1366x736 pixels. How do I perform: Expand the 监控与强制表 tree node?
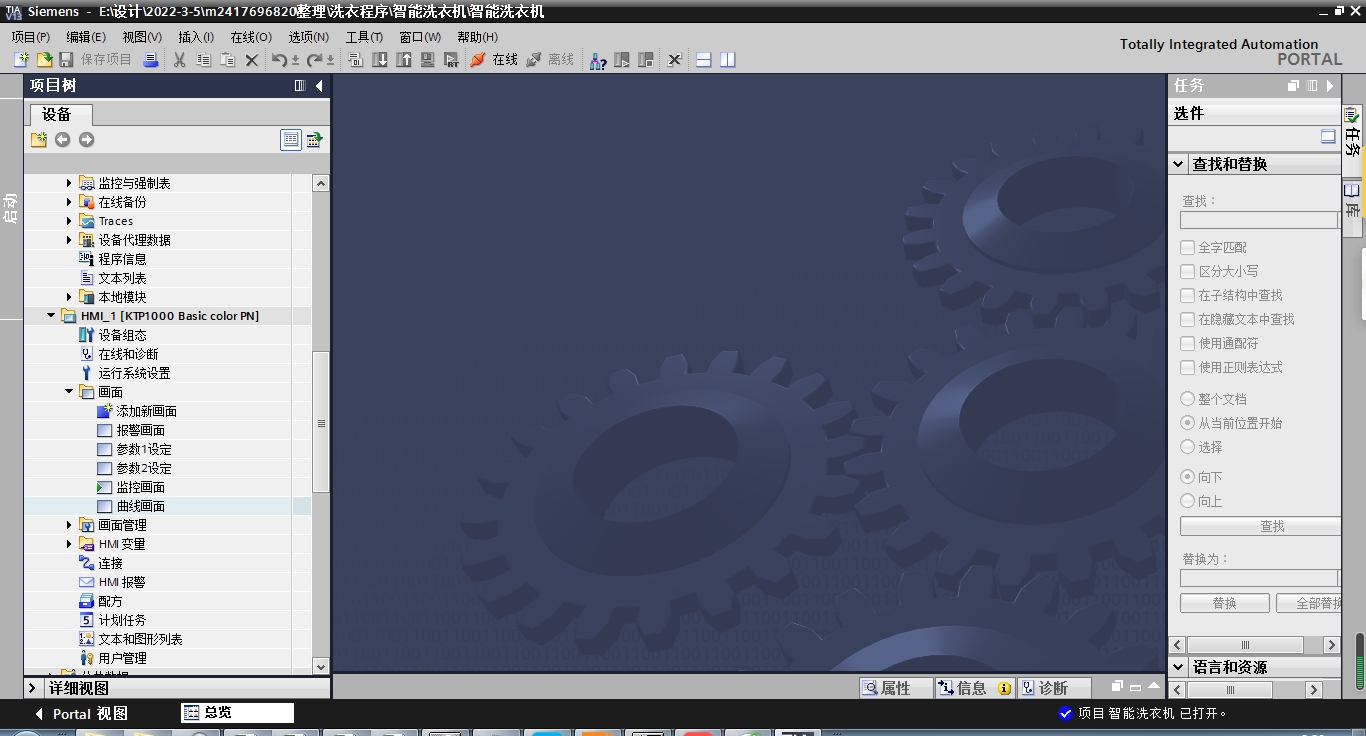(x=69, y=183)
